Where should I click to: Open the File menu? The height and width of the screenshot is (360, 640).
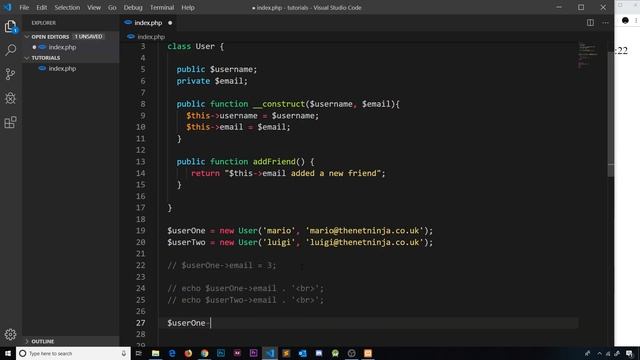[24, 7]
